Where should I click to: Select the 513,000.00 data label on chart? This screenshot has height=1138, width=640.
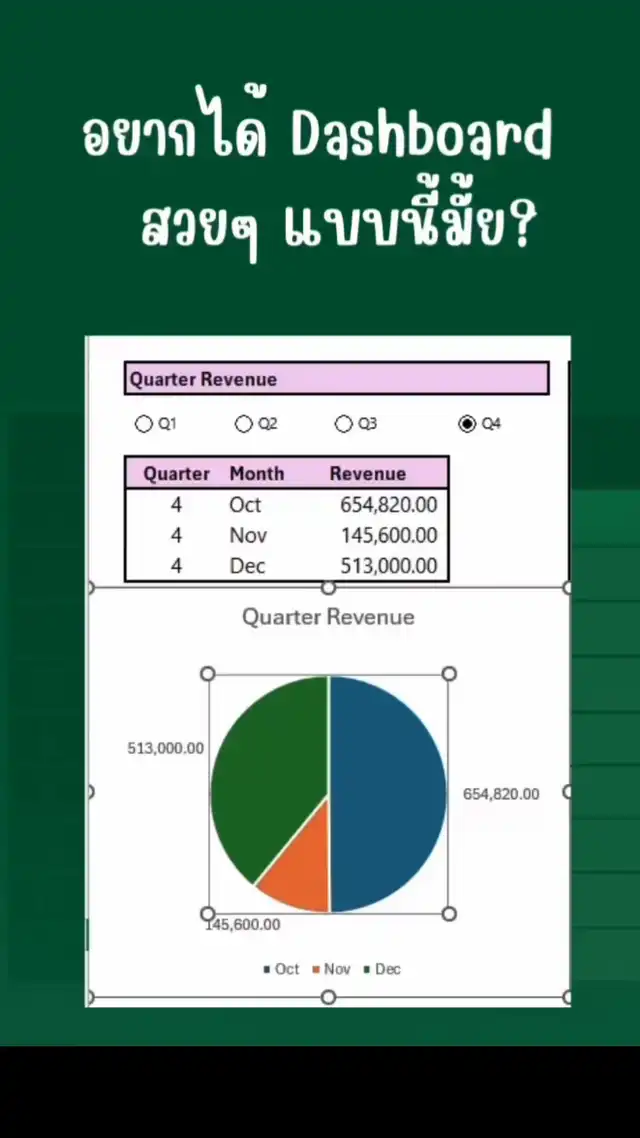(166, 748)
